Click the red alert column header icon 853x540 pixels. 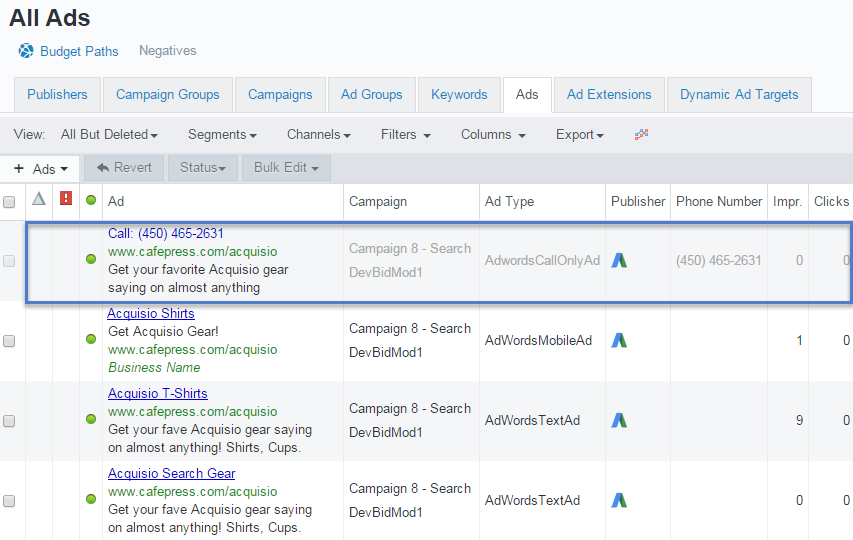(66, 198)
